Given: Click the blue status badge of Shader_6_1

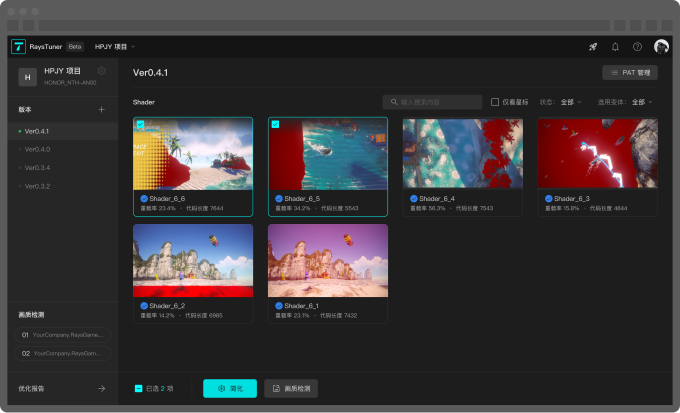Looking at the screenshot, I should click(279, 306).
